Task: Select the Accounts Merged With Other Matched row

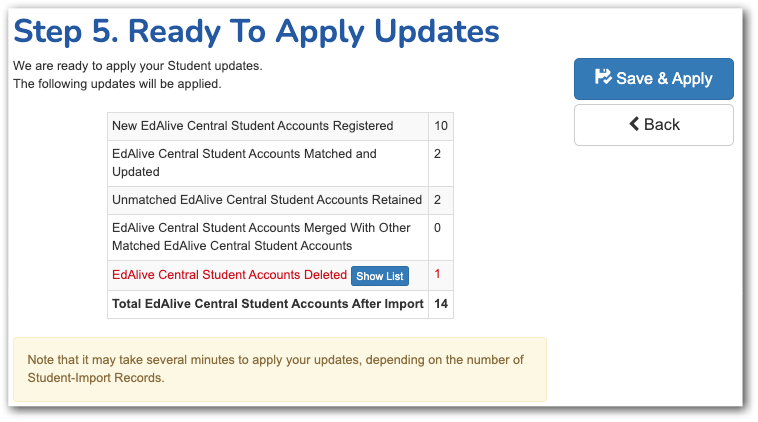Action: [x=280, y=237]
